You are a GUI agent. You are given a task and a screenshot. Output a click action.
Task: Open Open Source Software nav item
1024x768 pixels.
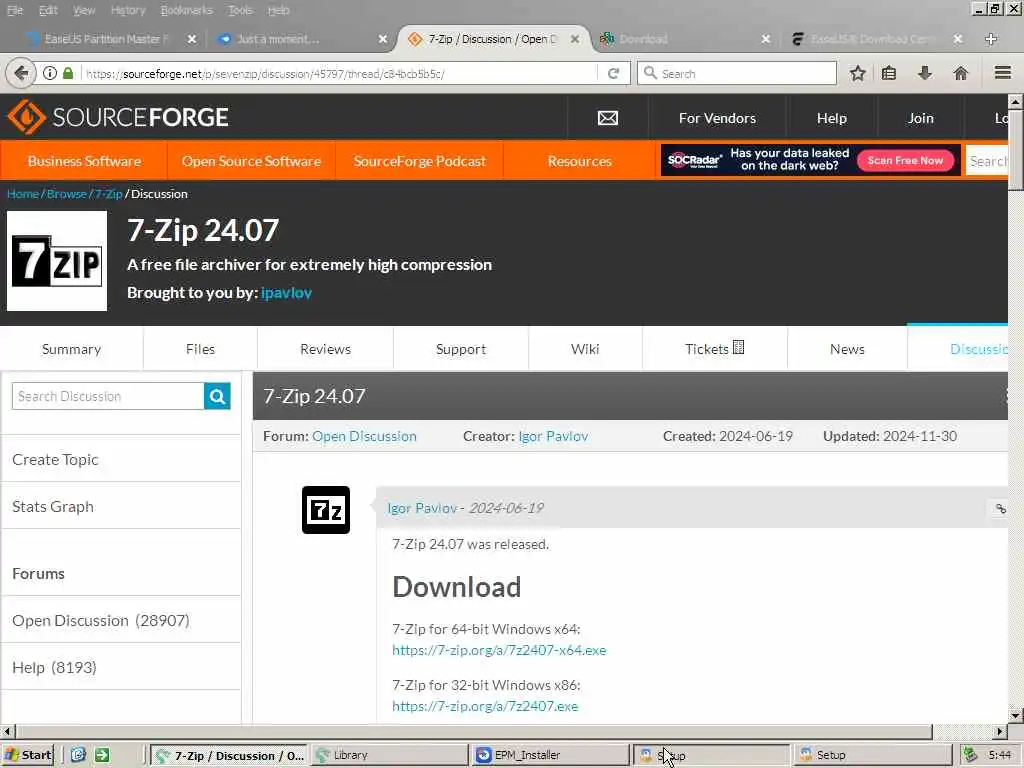tap(251, 161)
